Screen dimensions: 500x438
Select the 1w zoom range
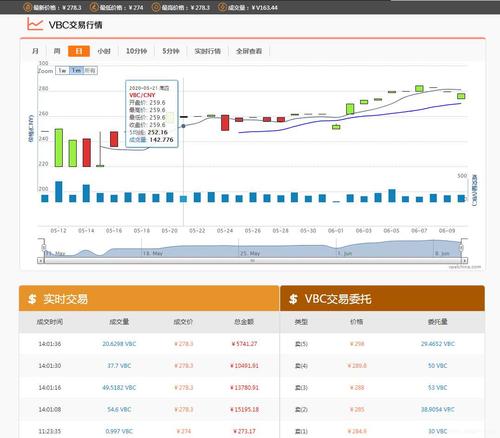click(62, 70)
